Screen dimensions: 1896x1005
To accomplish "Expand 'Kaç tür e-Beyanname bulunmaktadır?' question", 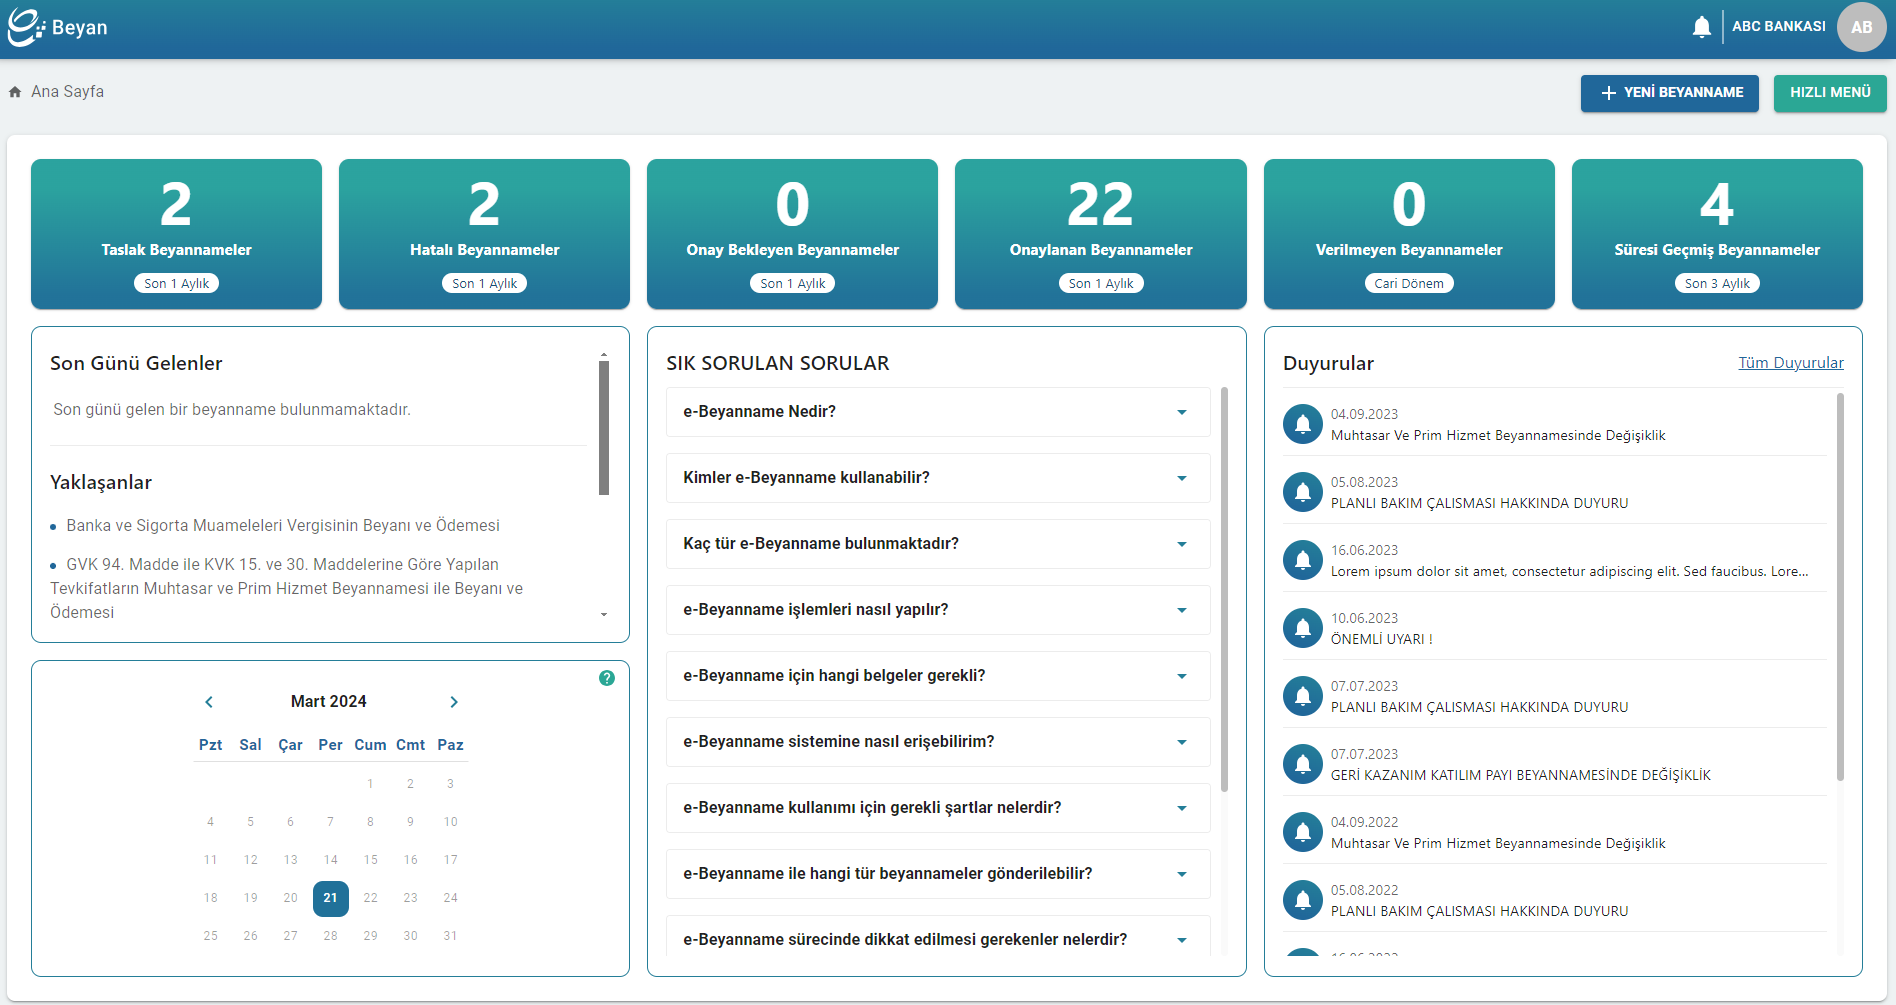I will click(937, 544).
